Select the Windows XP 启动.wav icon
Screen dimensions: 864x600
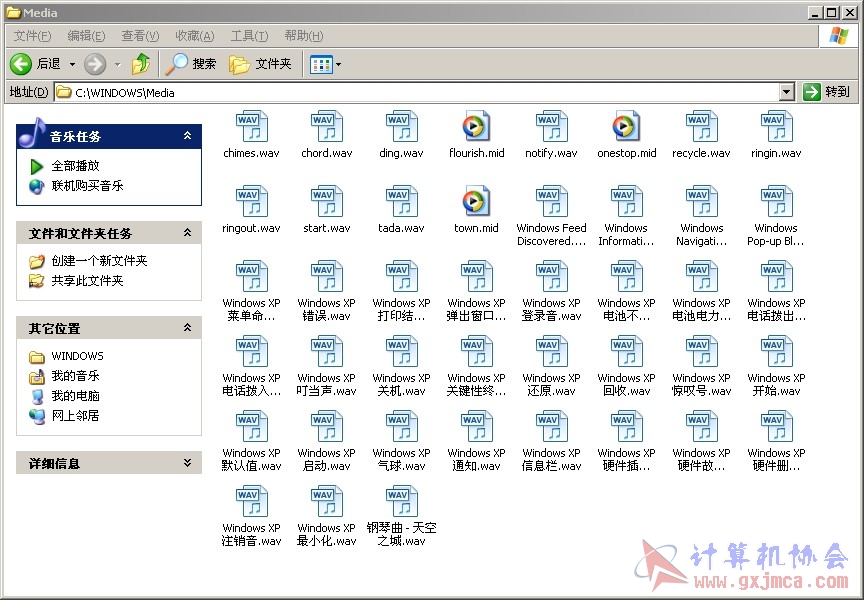pyautogui.click(x=327, y=426)
